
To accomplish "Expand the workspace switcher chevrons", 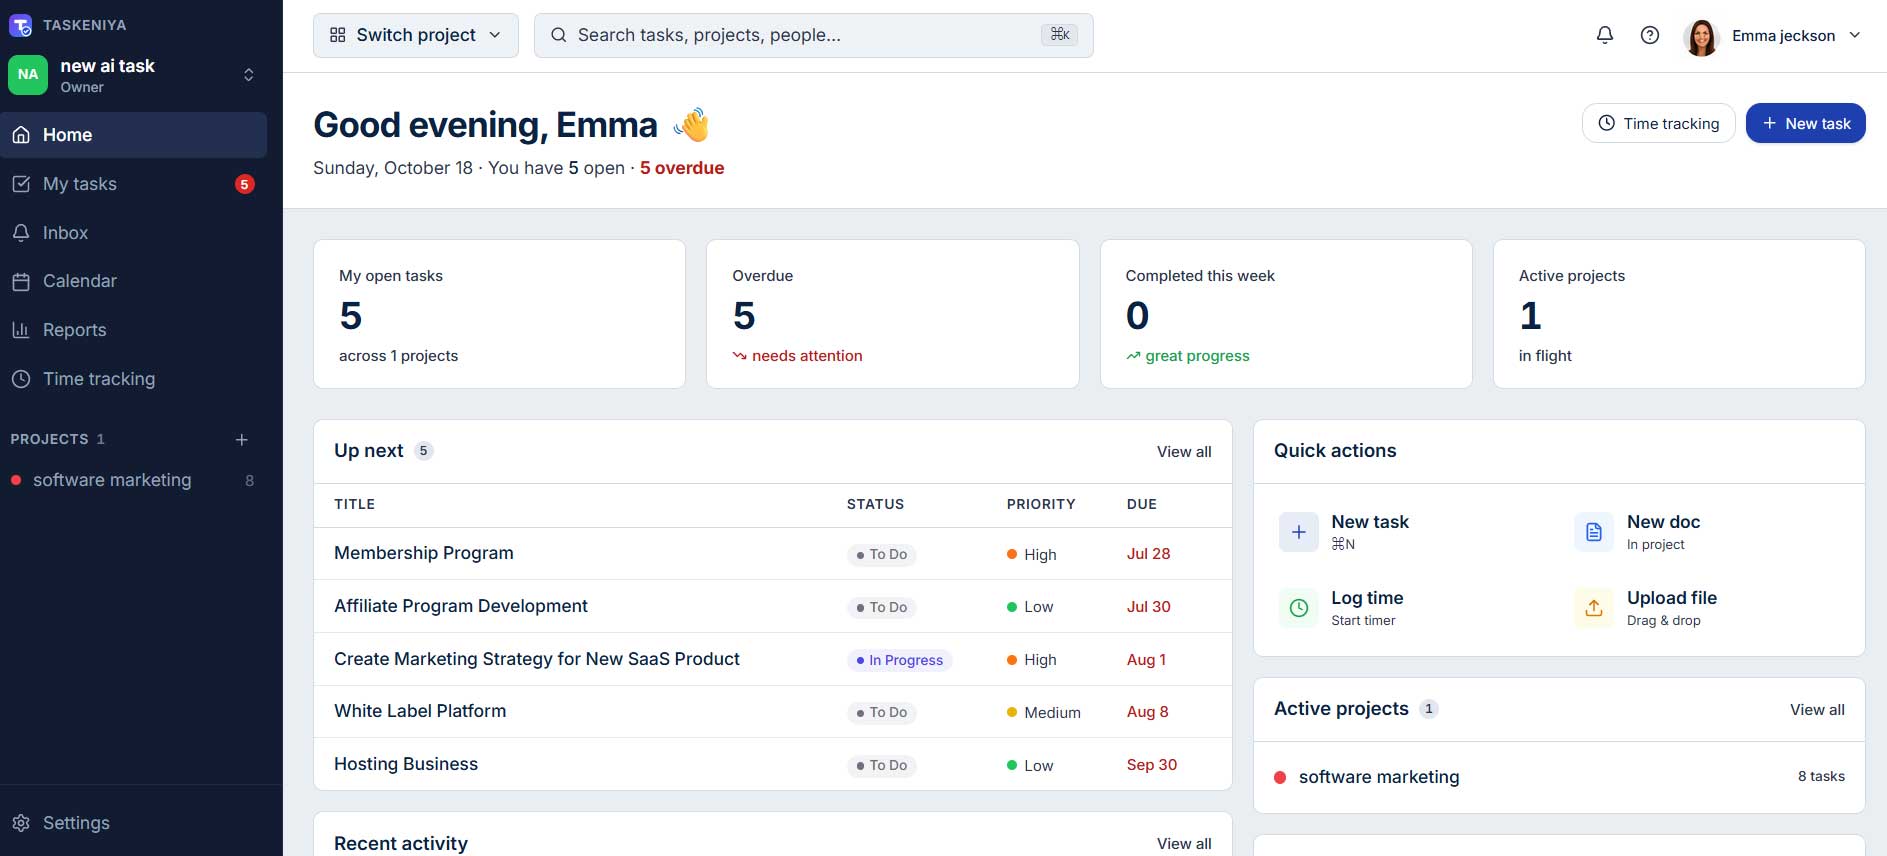I will [249, 75].
